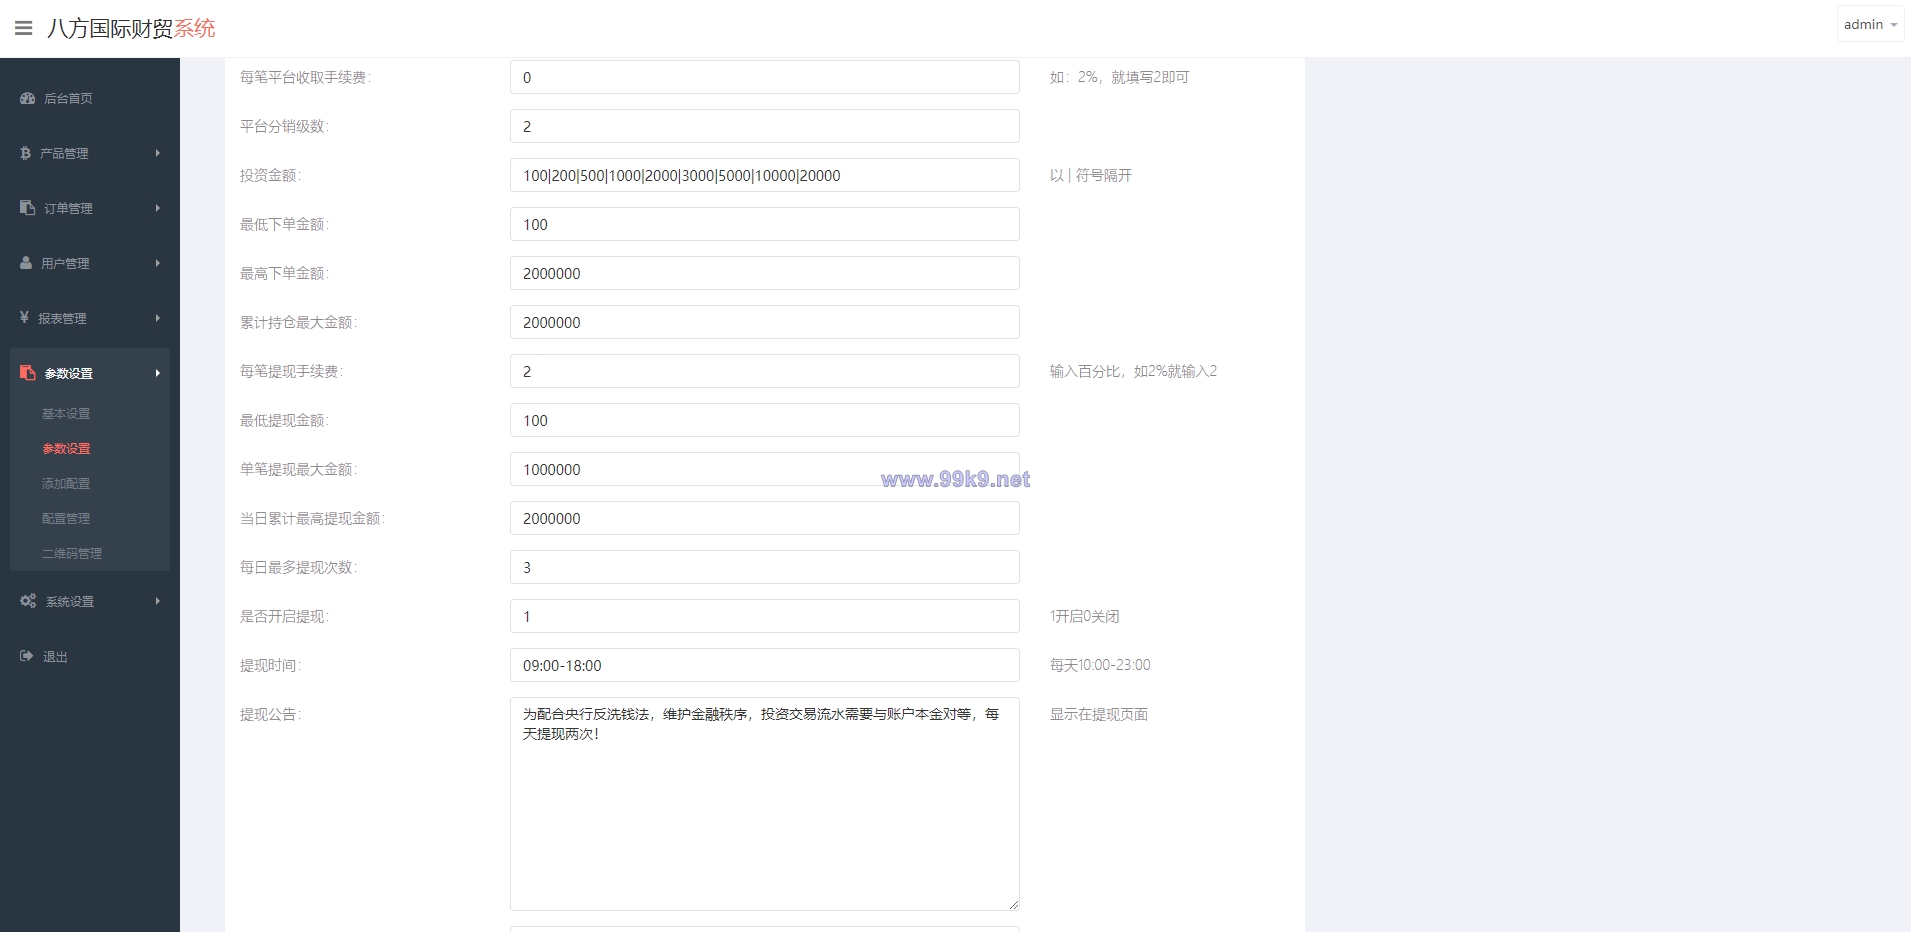Open the 二维码管理 submenu item
The height and width of the screenshot is (932, 1911).
coord(72,553)
